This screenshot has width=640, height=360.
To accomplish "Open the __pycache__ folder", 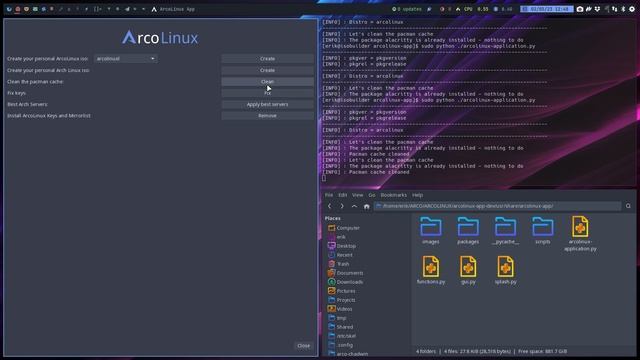I will click(505, 229).
